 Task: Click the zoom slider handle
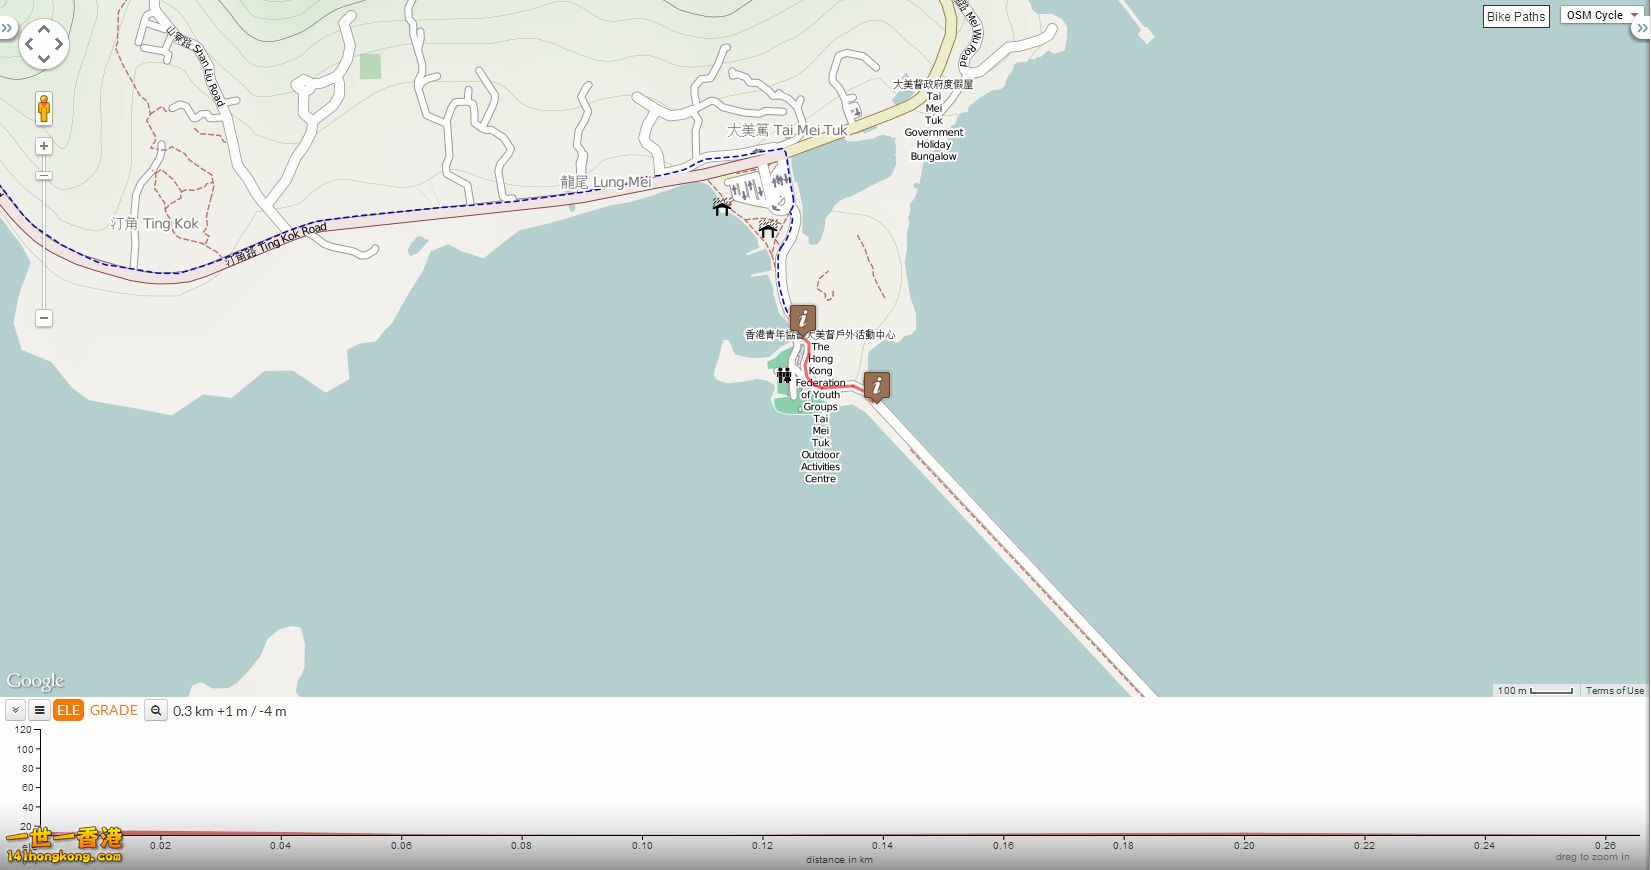[x=44, y=176]
